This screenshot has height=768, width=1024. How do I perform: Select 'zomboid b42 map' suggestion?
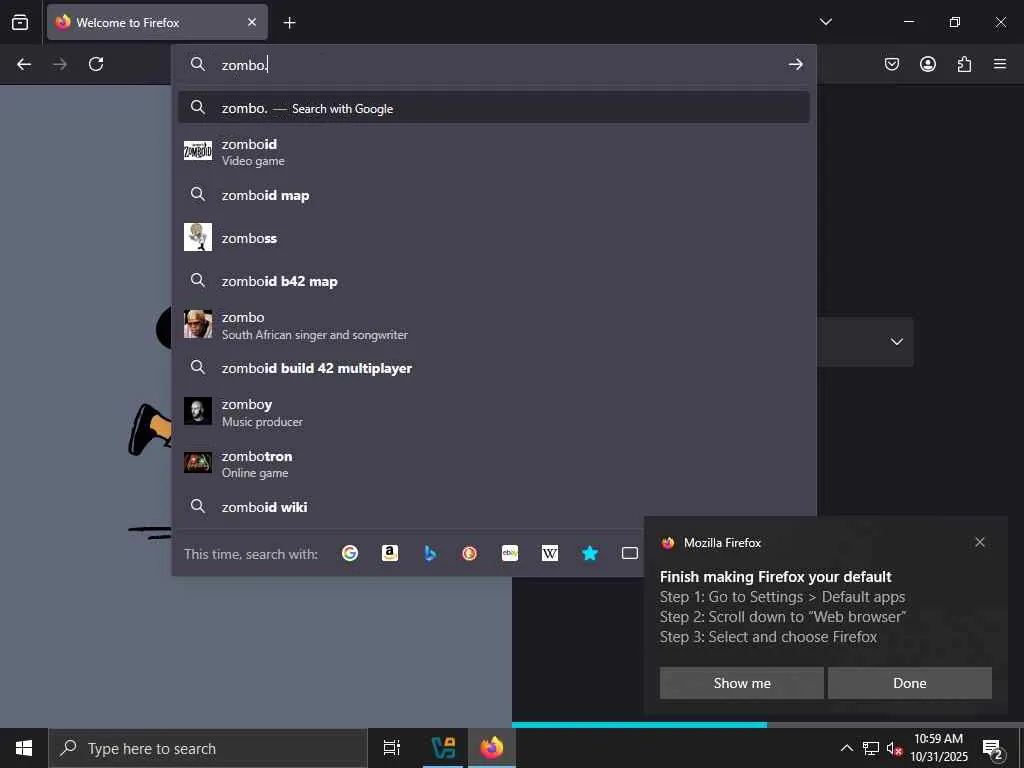coord(494,281)
